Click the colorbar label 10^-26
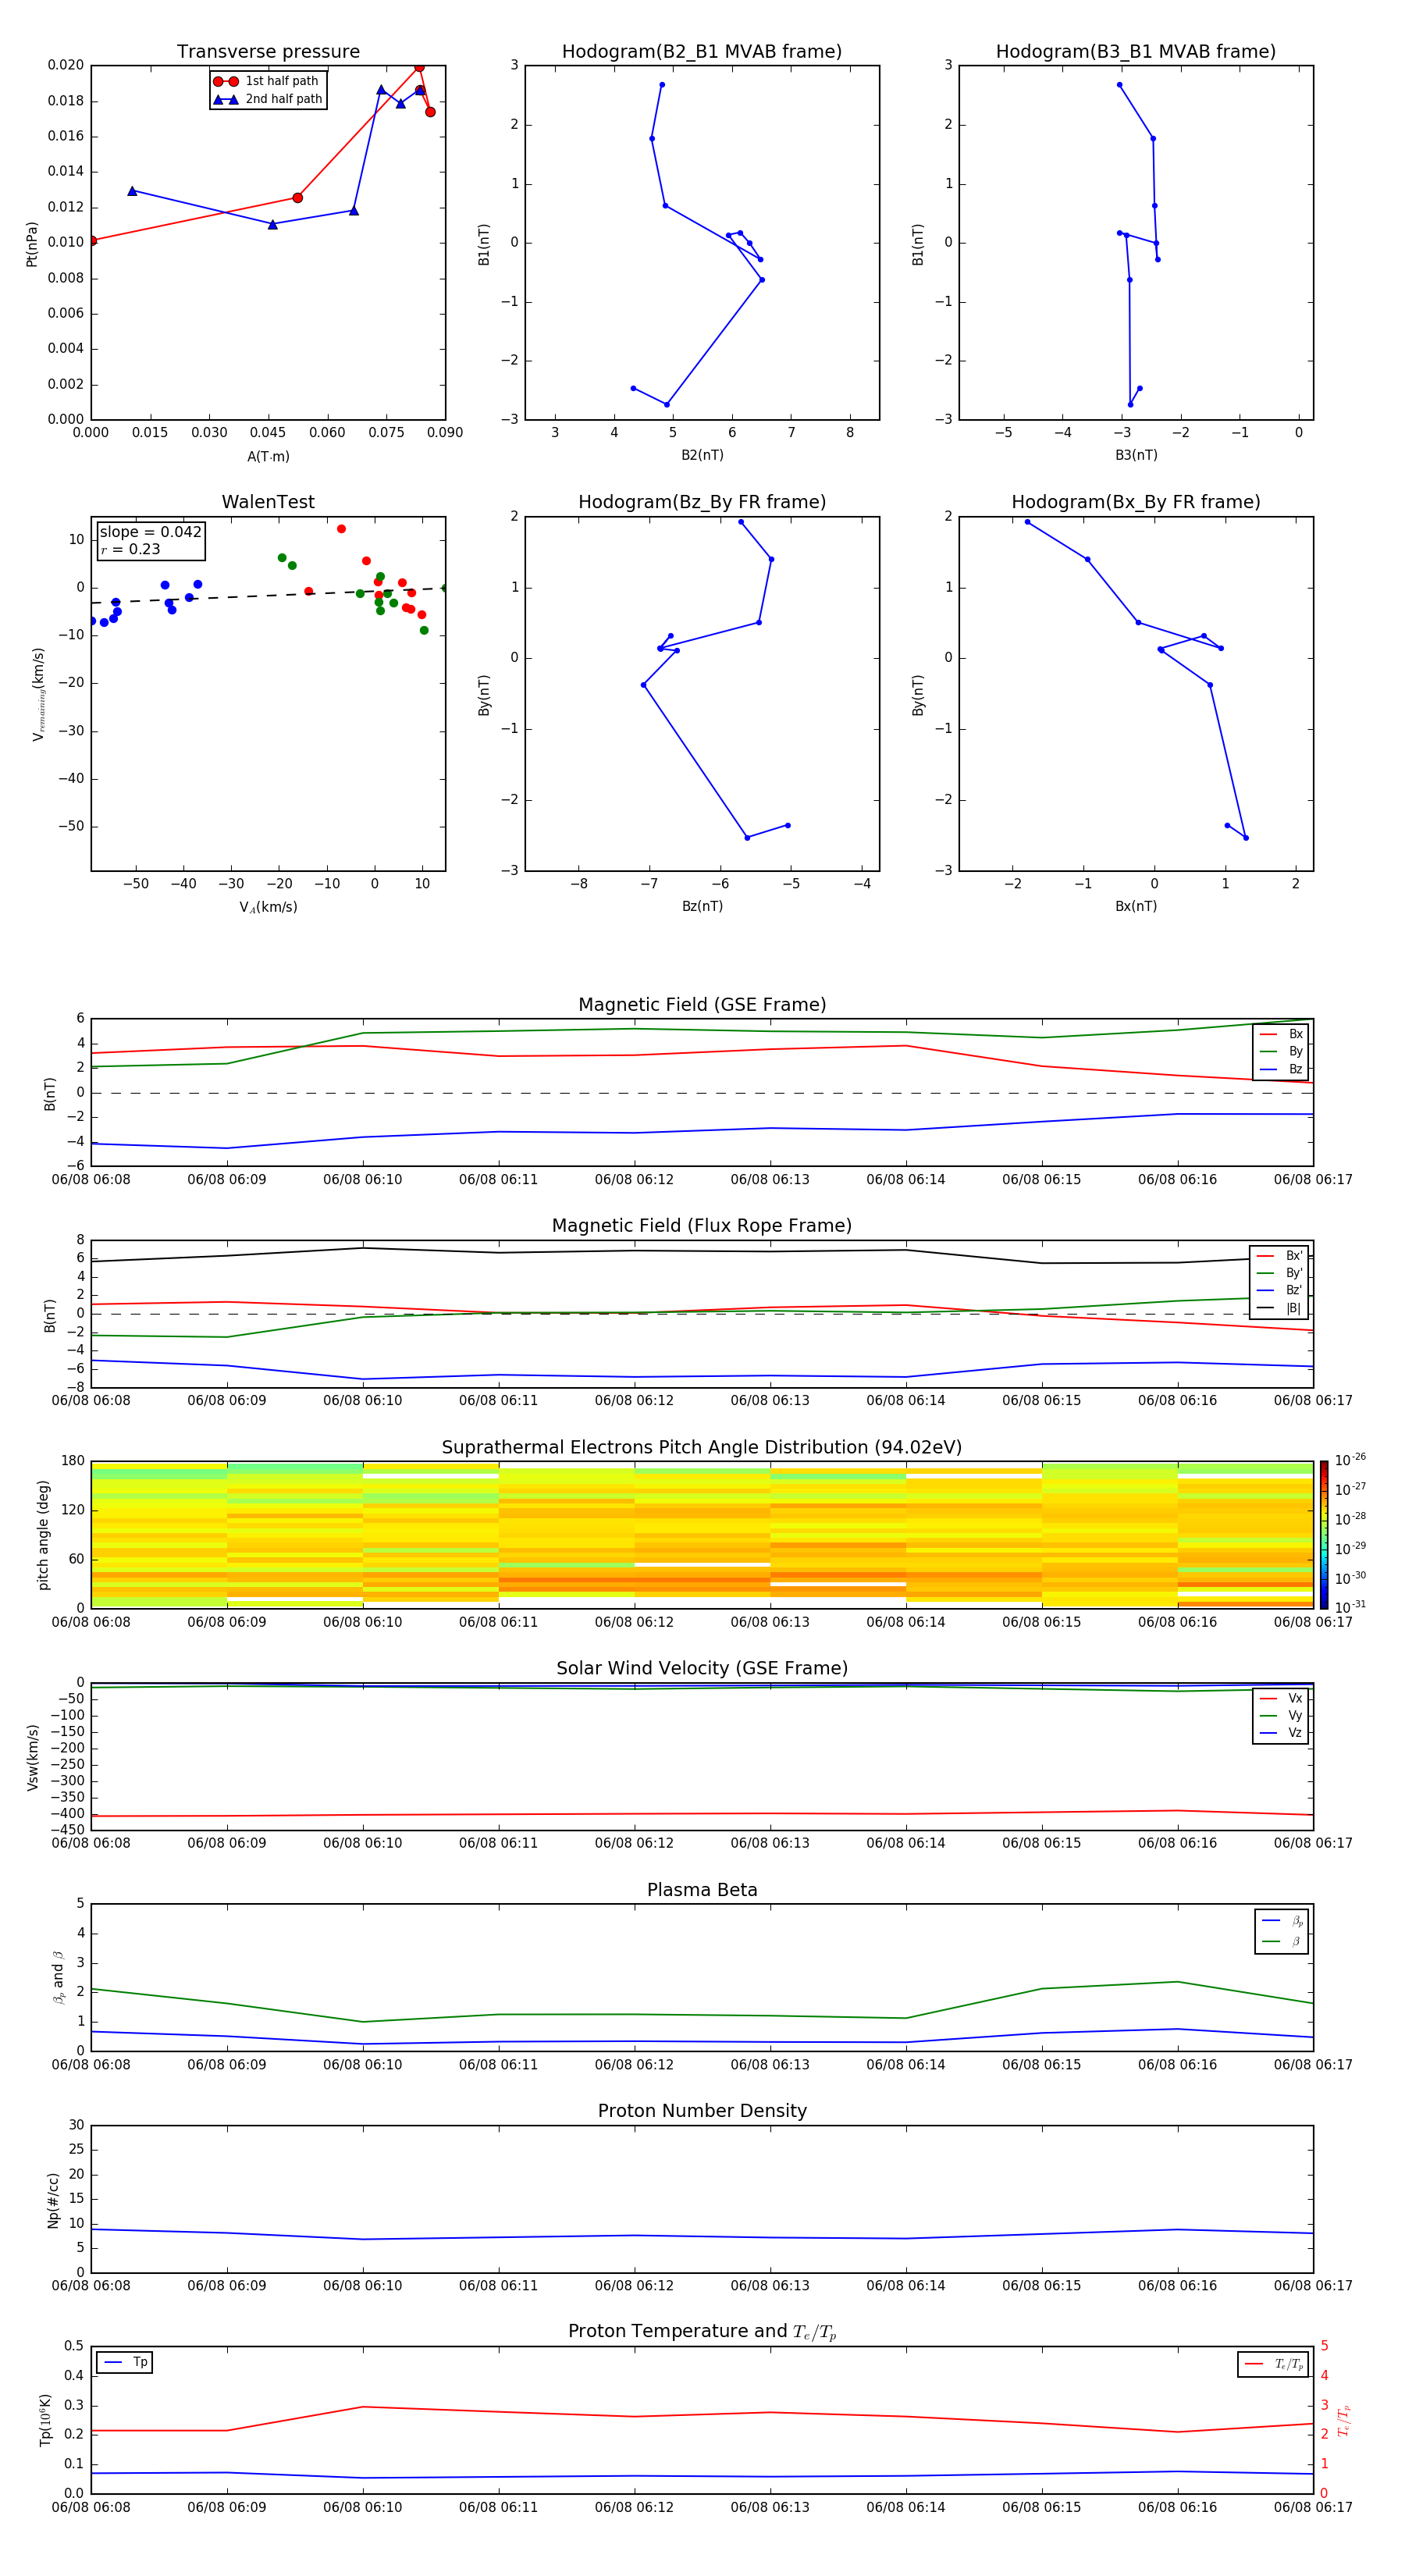Screen dimensions: 1405x2576 pyautogui.click(x=1350, y=1460)
